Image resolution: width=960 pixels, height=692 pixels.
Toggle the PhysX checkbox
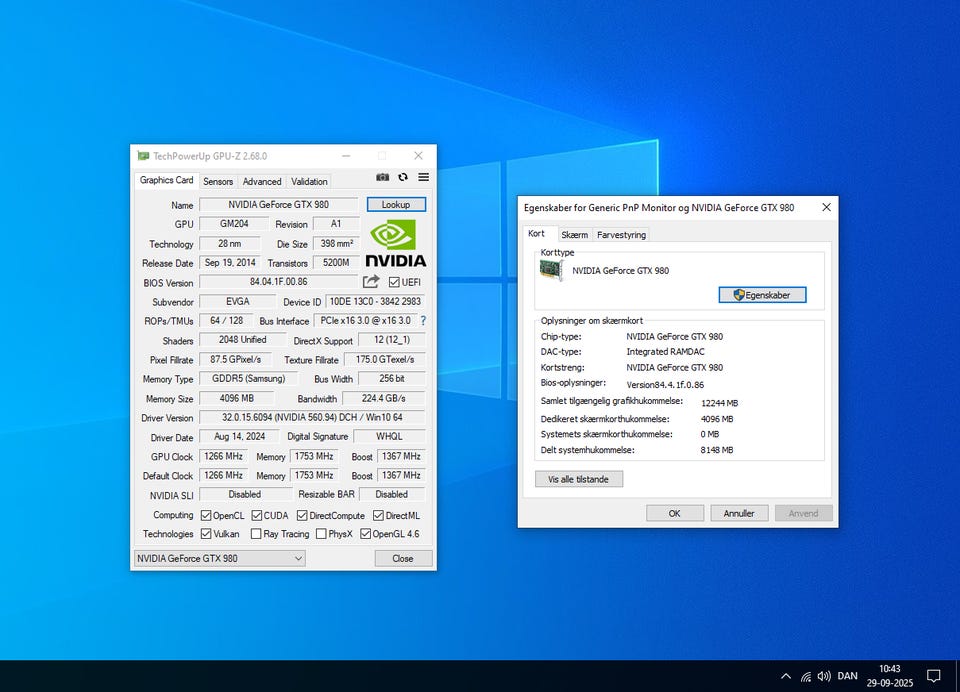coord(321,534)
